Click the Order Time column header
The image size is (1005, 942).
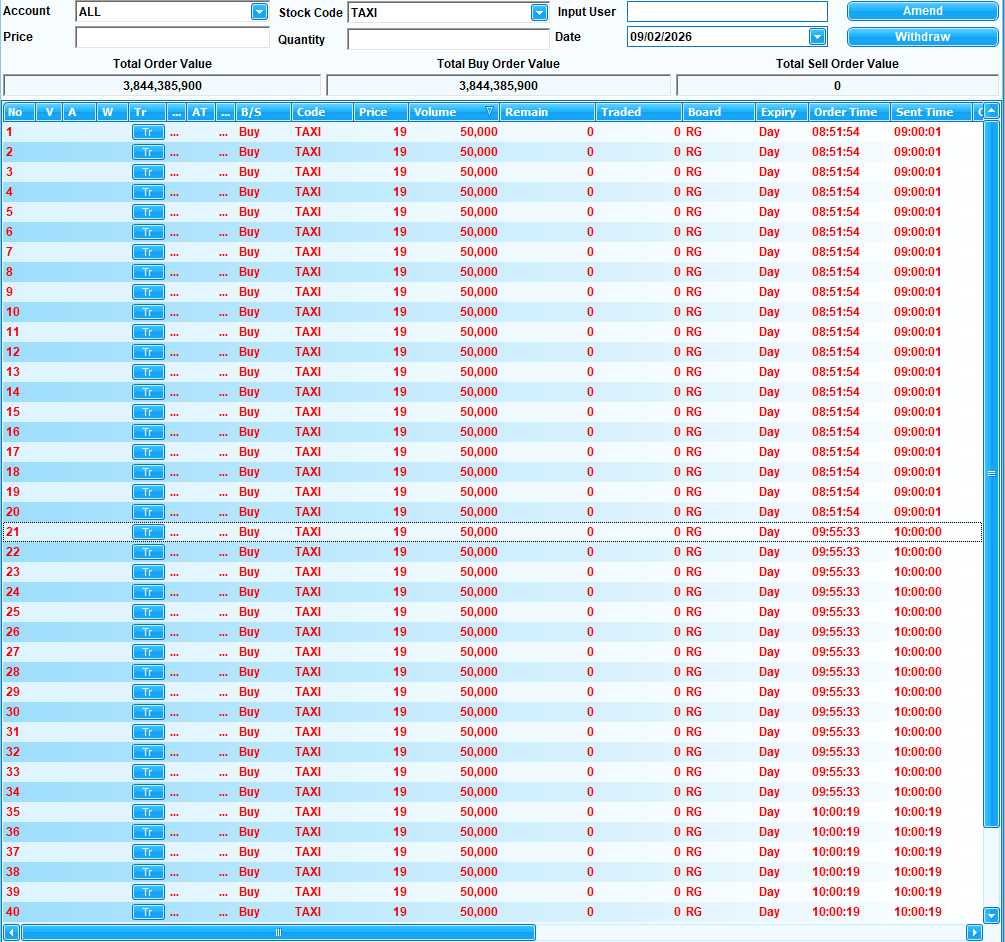(846, 112)
